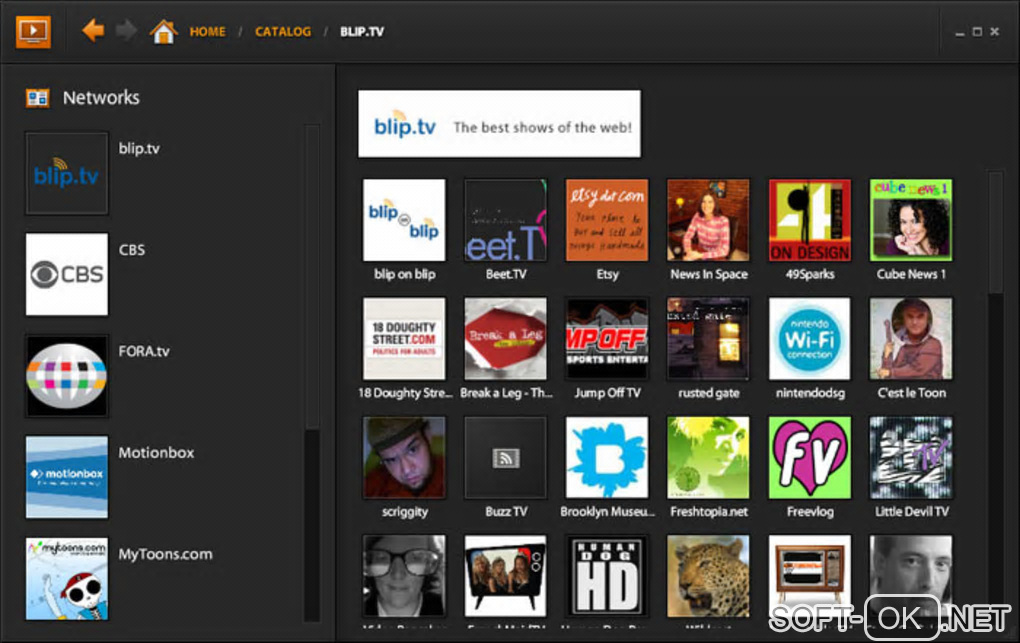Open the glasses face channel thumbnail
The image size is (1020, 643).
[x=404, y=576]
